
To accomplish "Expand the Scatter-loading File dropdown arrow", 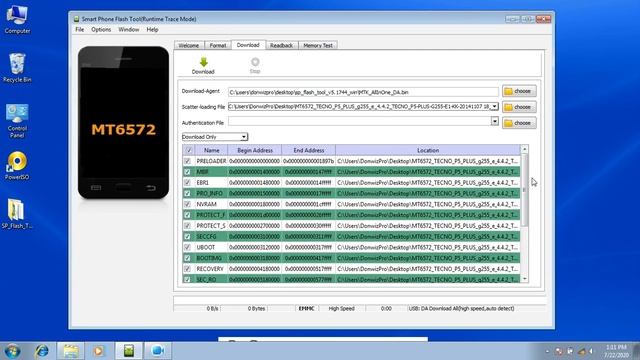I will tap(494, 107).
